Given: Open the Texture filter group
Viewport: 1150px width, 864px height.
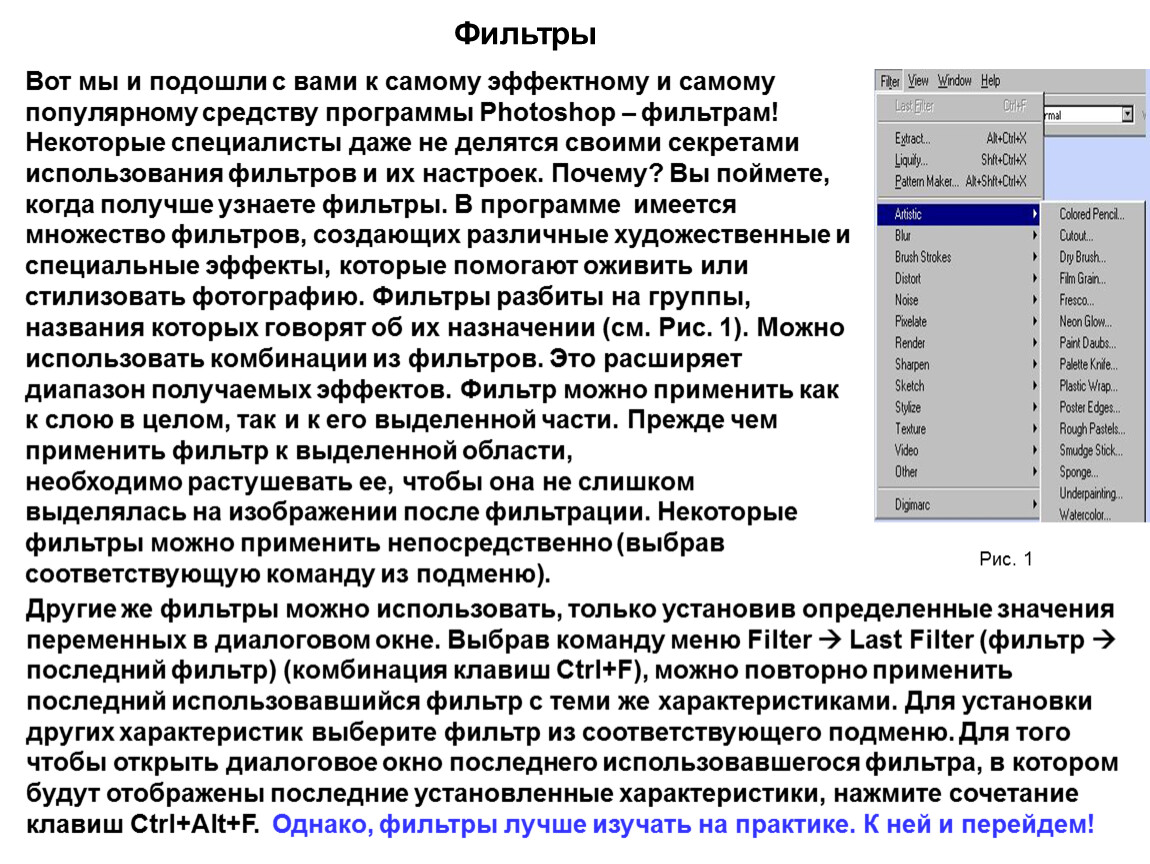Looking at the screenshot, I should coord(959,429).
